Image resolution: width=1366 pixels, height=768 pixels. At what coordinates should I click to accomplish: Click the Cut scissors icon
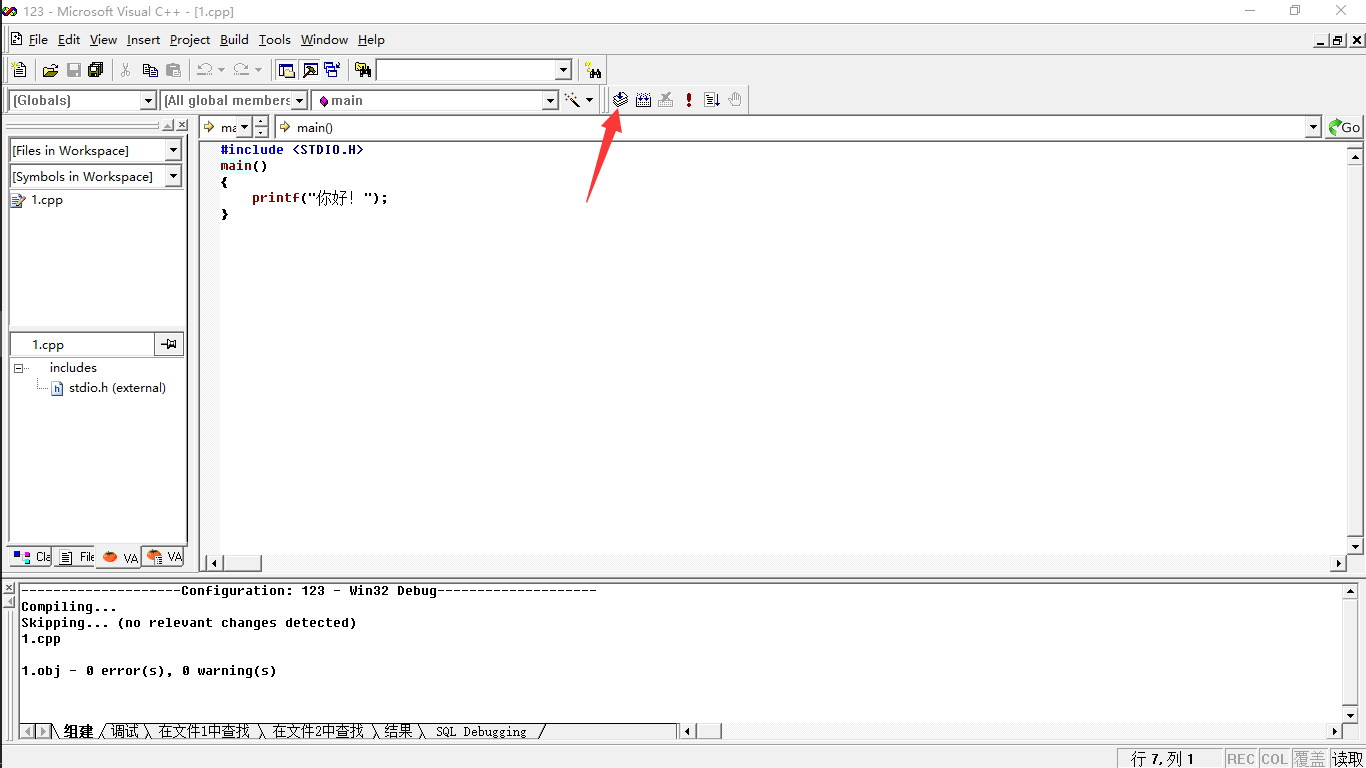126,70
